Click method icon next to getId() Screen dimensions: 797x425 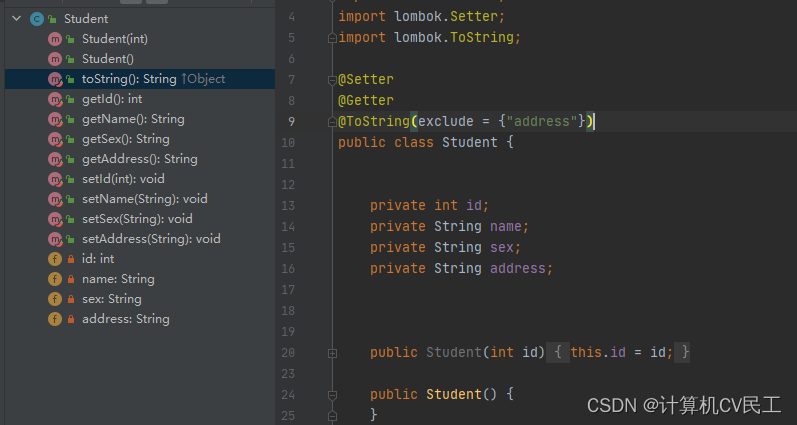tap(55, 99)
